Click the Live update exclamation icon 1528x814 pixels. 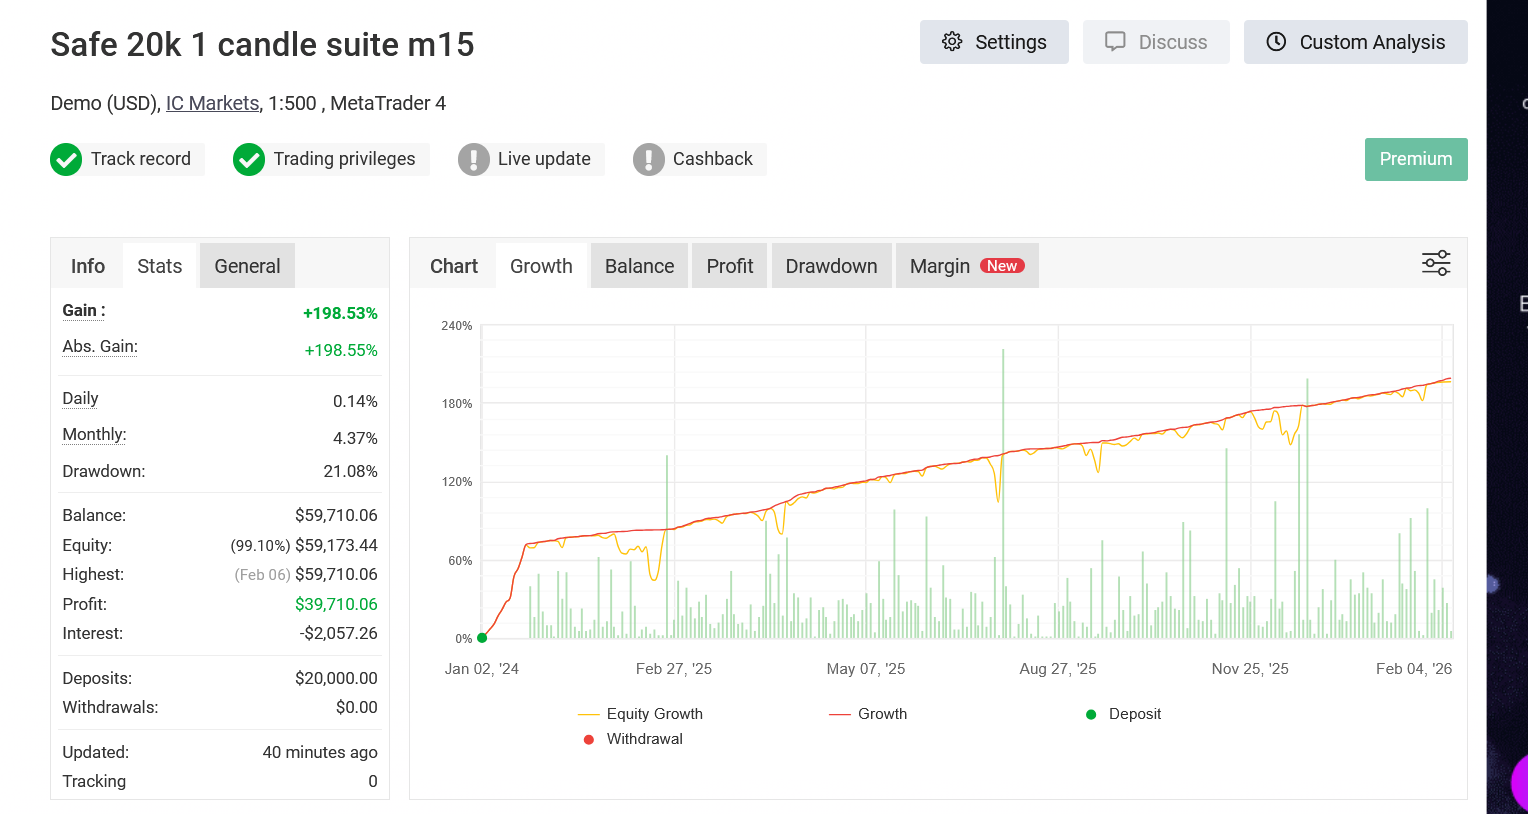[473, 159]
